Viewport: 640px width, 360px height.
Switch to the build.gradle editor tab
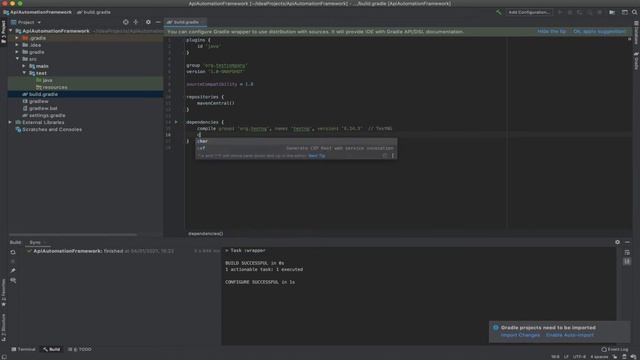point(185,22)
